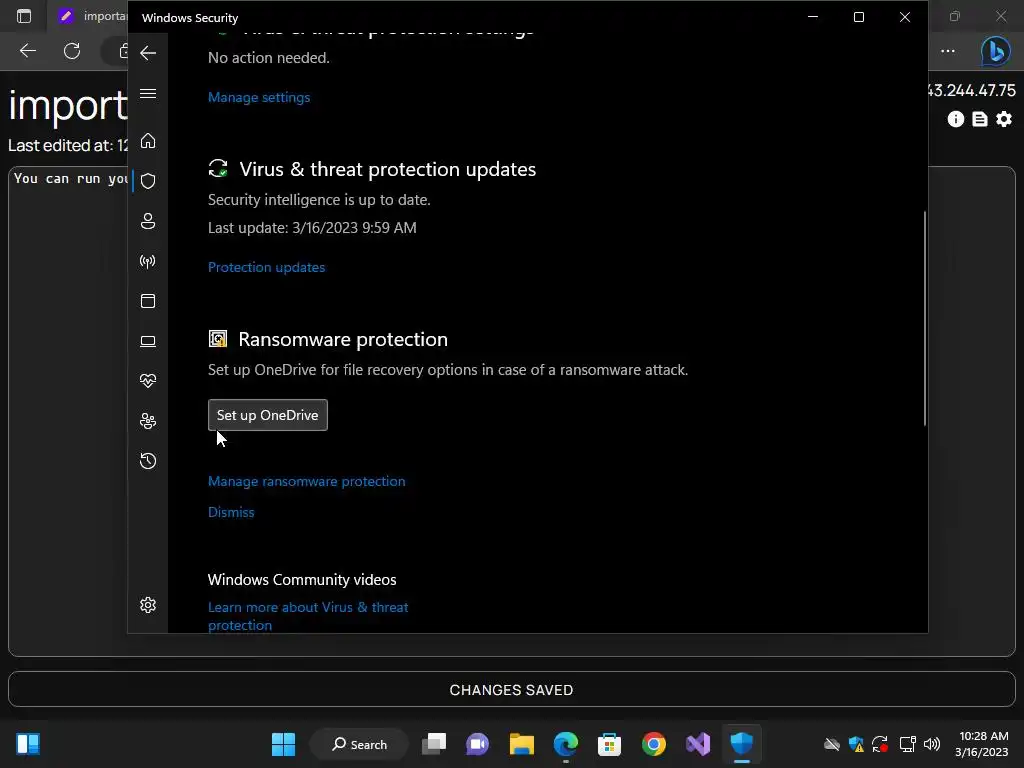1024x768 pixels.
Task: Open Home in Windows Security sidebar
Action: [148, 140]
